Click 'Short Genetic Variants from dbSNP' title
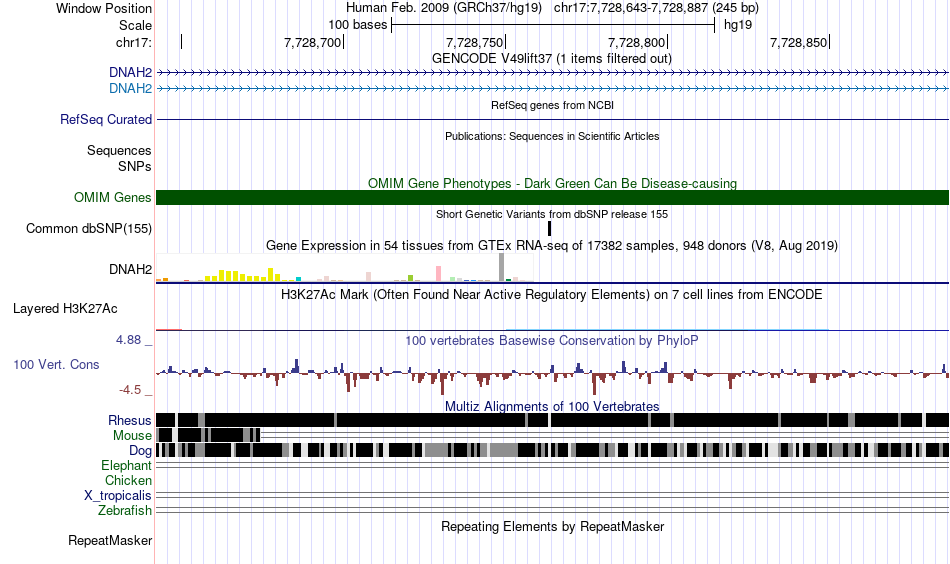Viewport: 950px width, 564px height. [552, 214]
